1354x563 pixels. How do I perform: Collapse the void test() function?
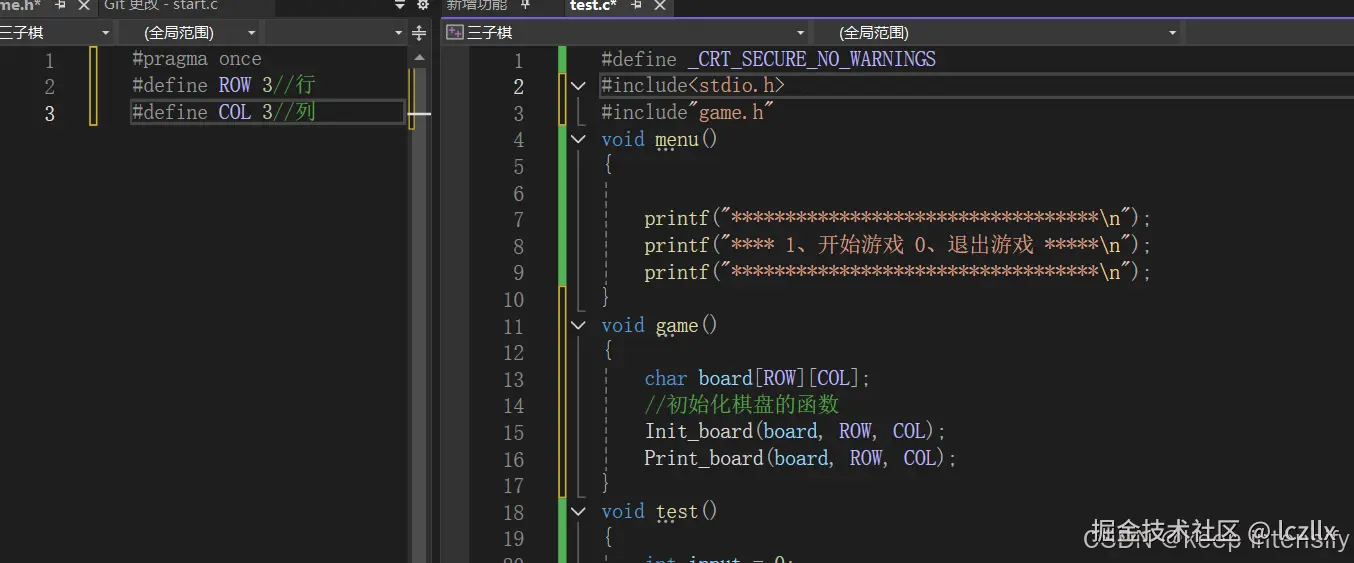click(x=578, y=511)
